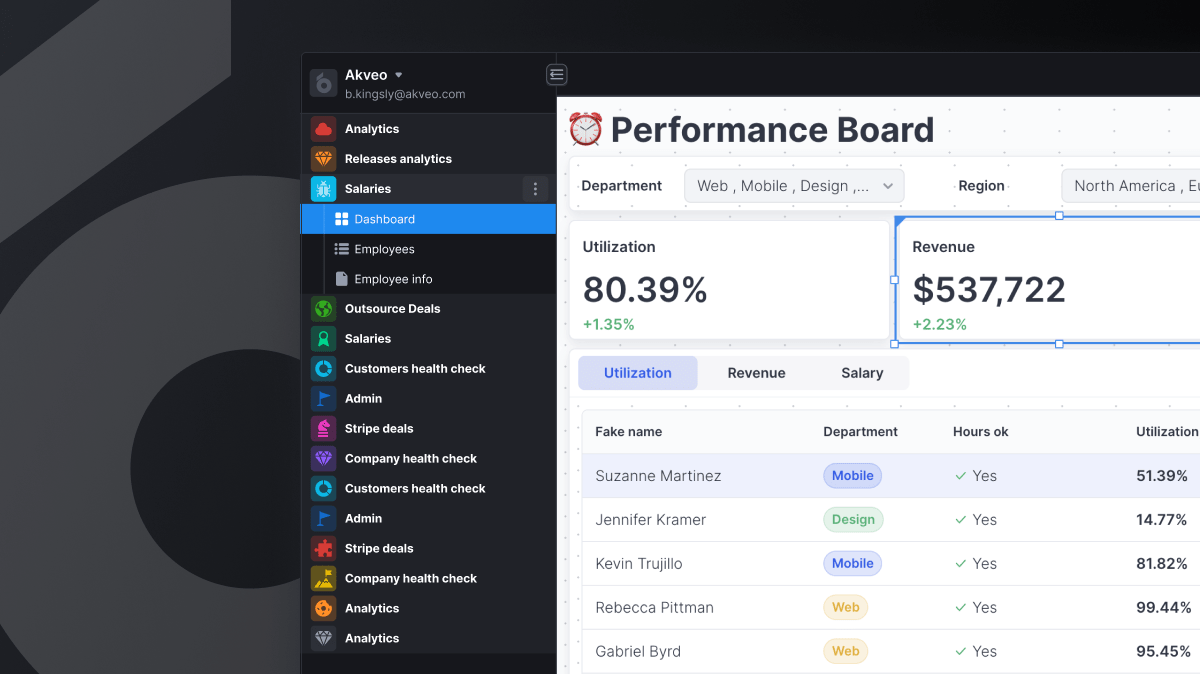Go to the Dashboard page
The height and width of the screenshot is (674, 1200).
pyautogui.click(x=385, y=218)
